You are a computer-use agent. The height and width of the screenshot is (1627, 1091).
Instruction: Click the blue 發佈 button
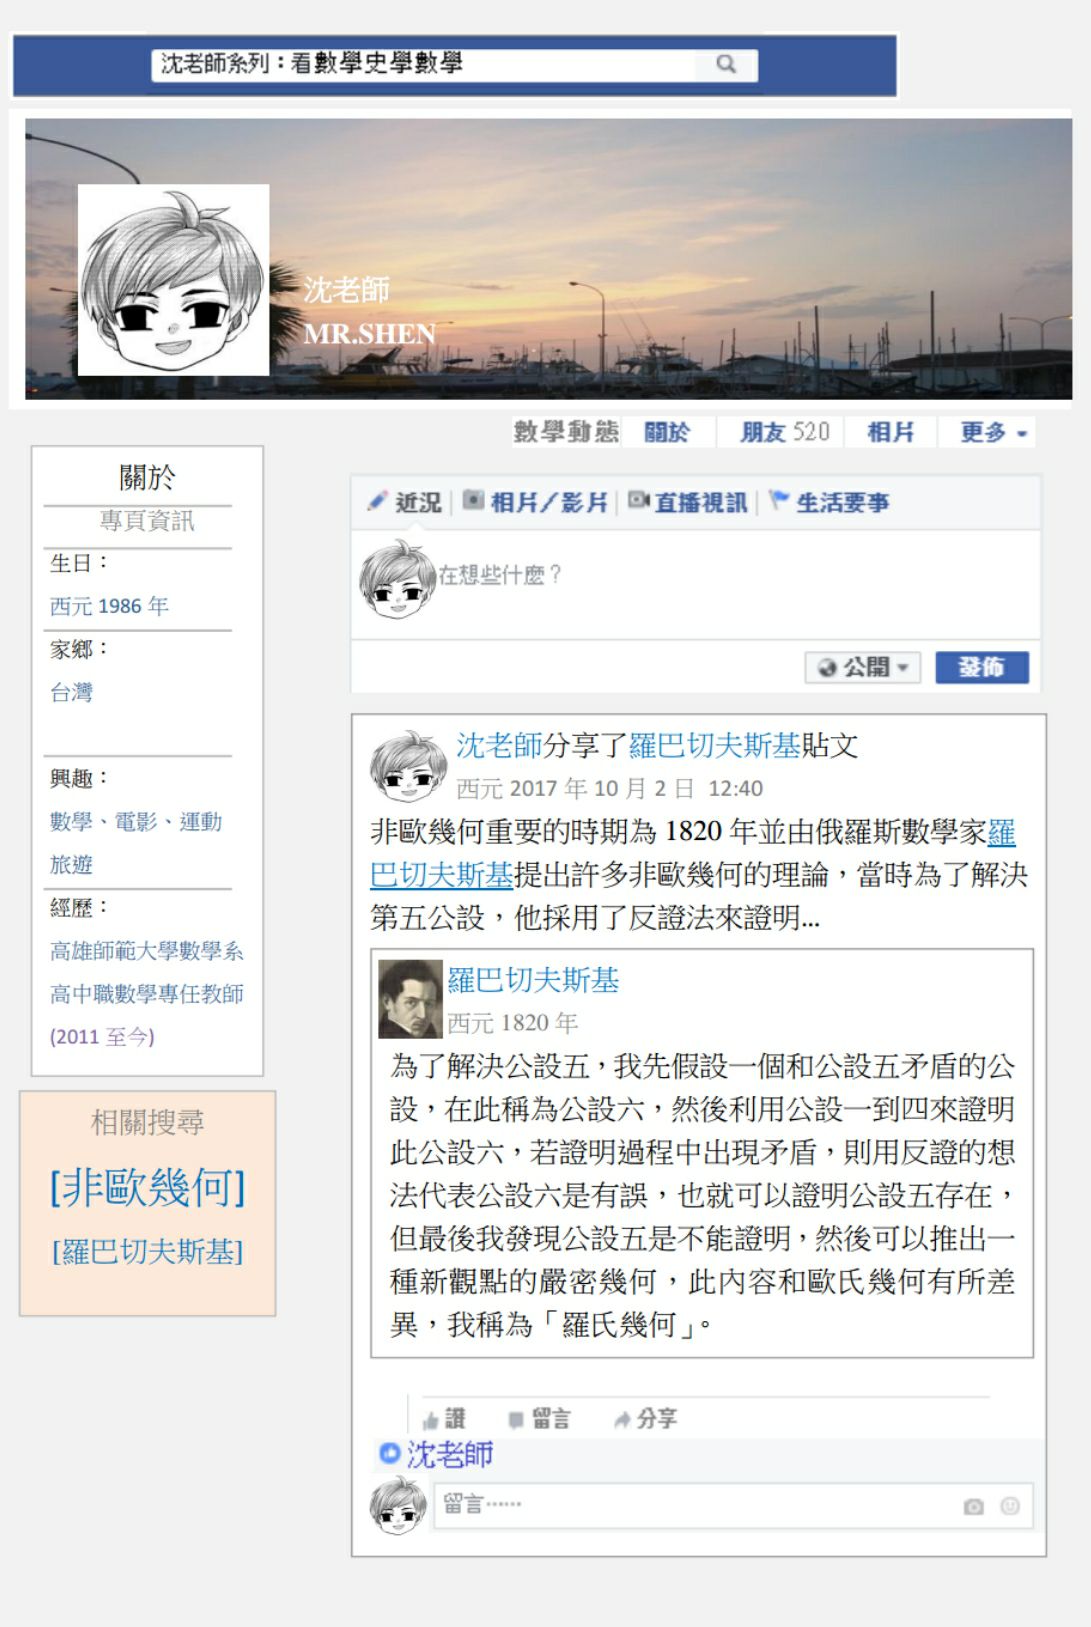981,667
